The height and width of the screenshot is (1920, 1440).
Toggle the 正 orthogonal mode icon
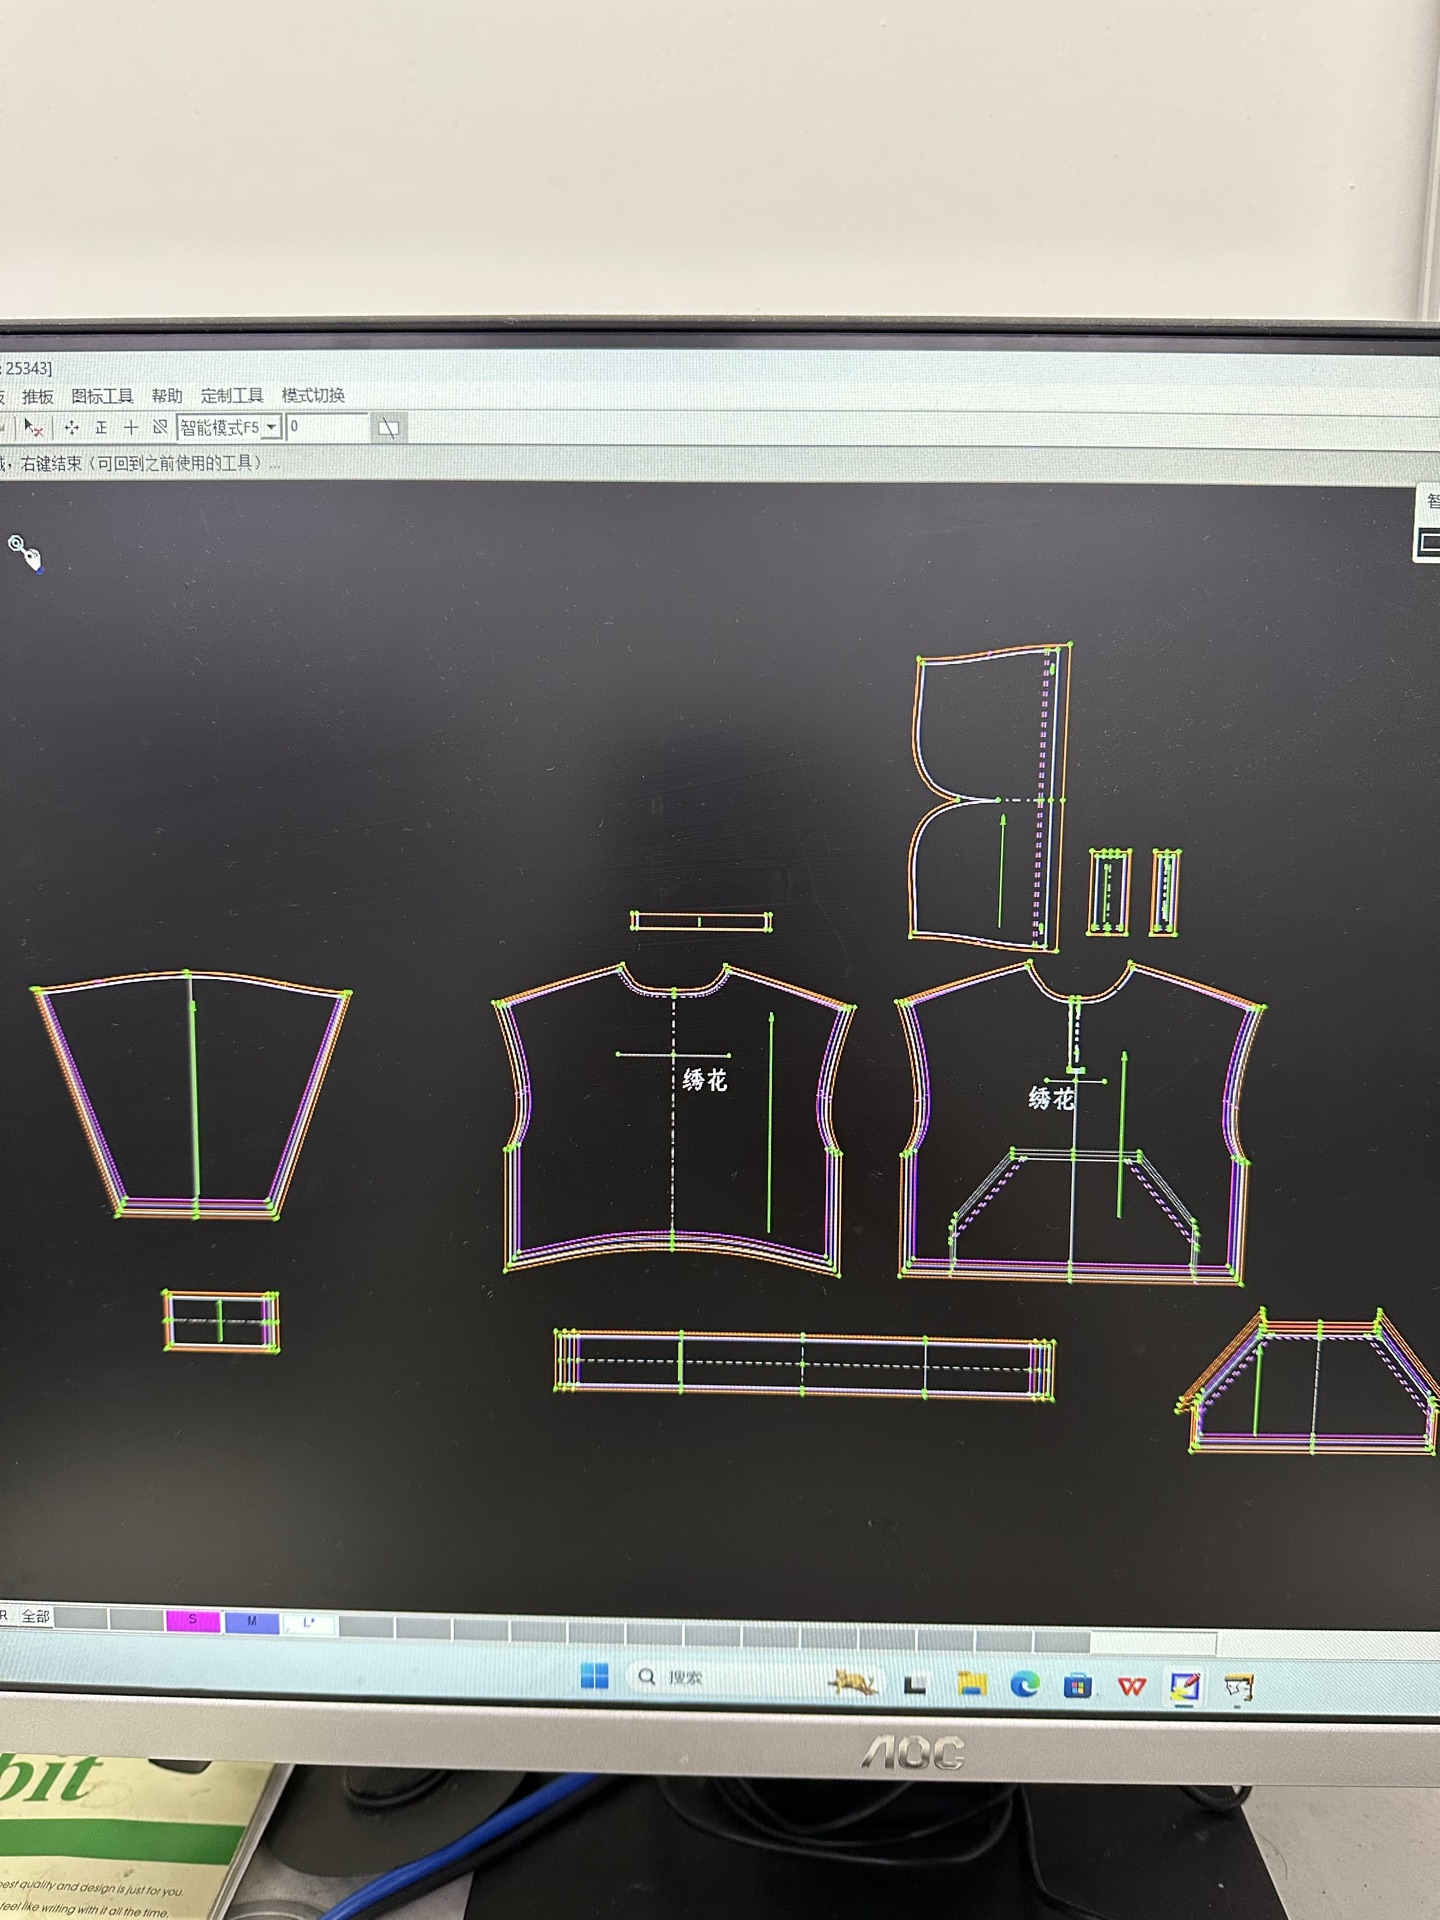(x=101, y=428)
